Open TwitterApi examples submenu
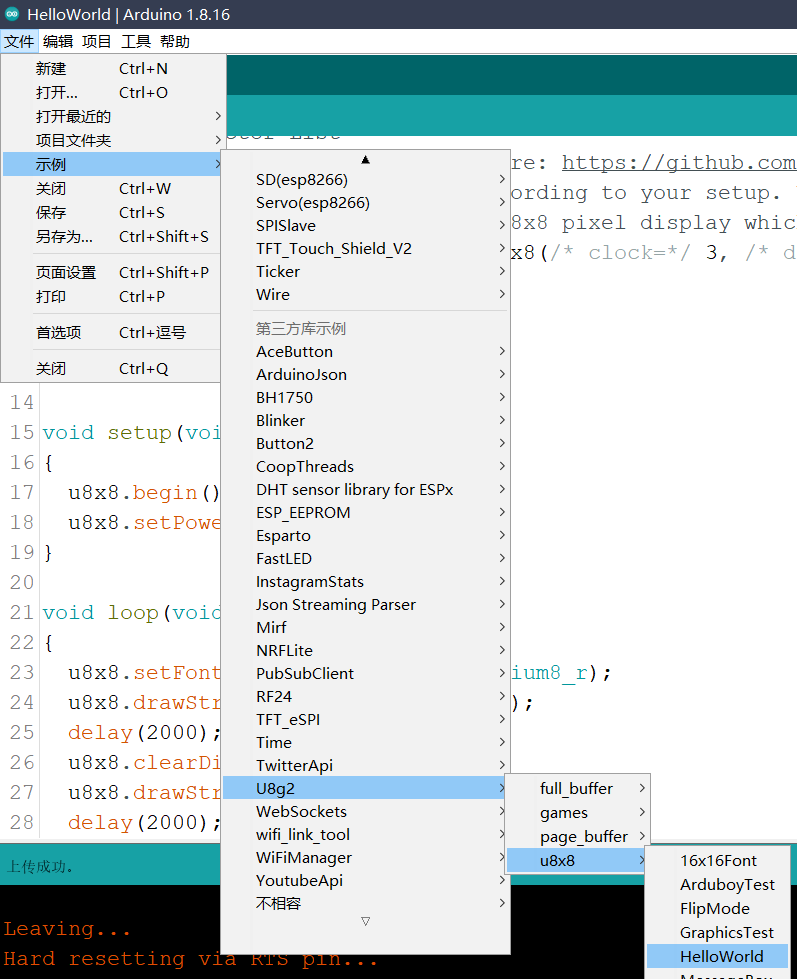The width and height of the screenshot is (797, 979). tap(366, 765)
